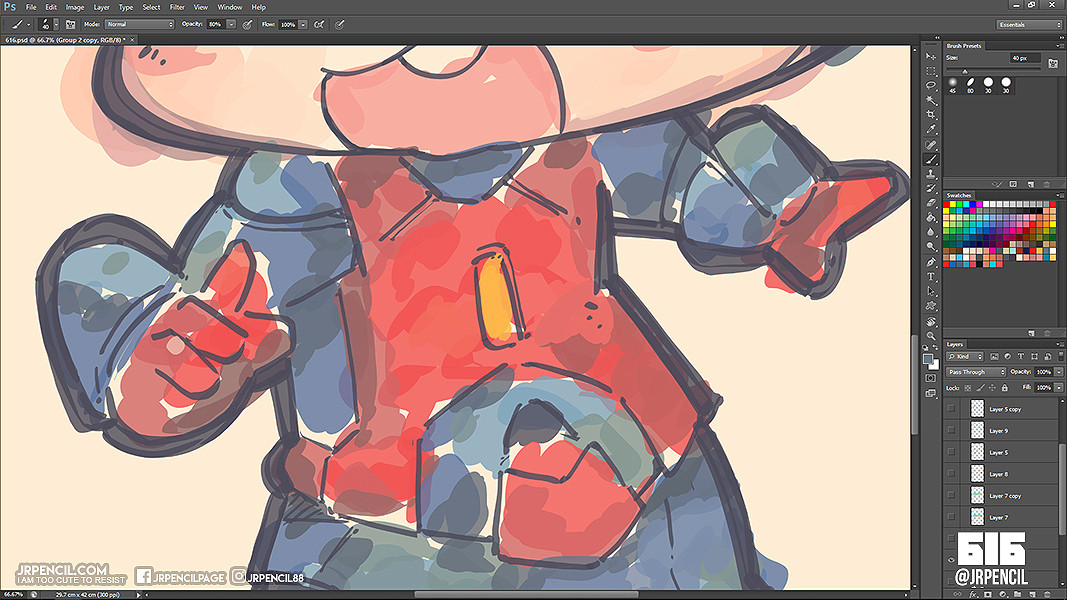Select the Type tool
Screen dimensions: 1067x600
931,277
